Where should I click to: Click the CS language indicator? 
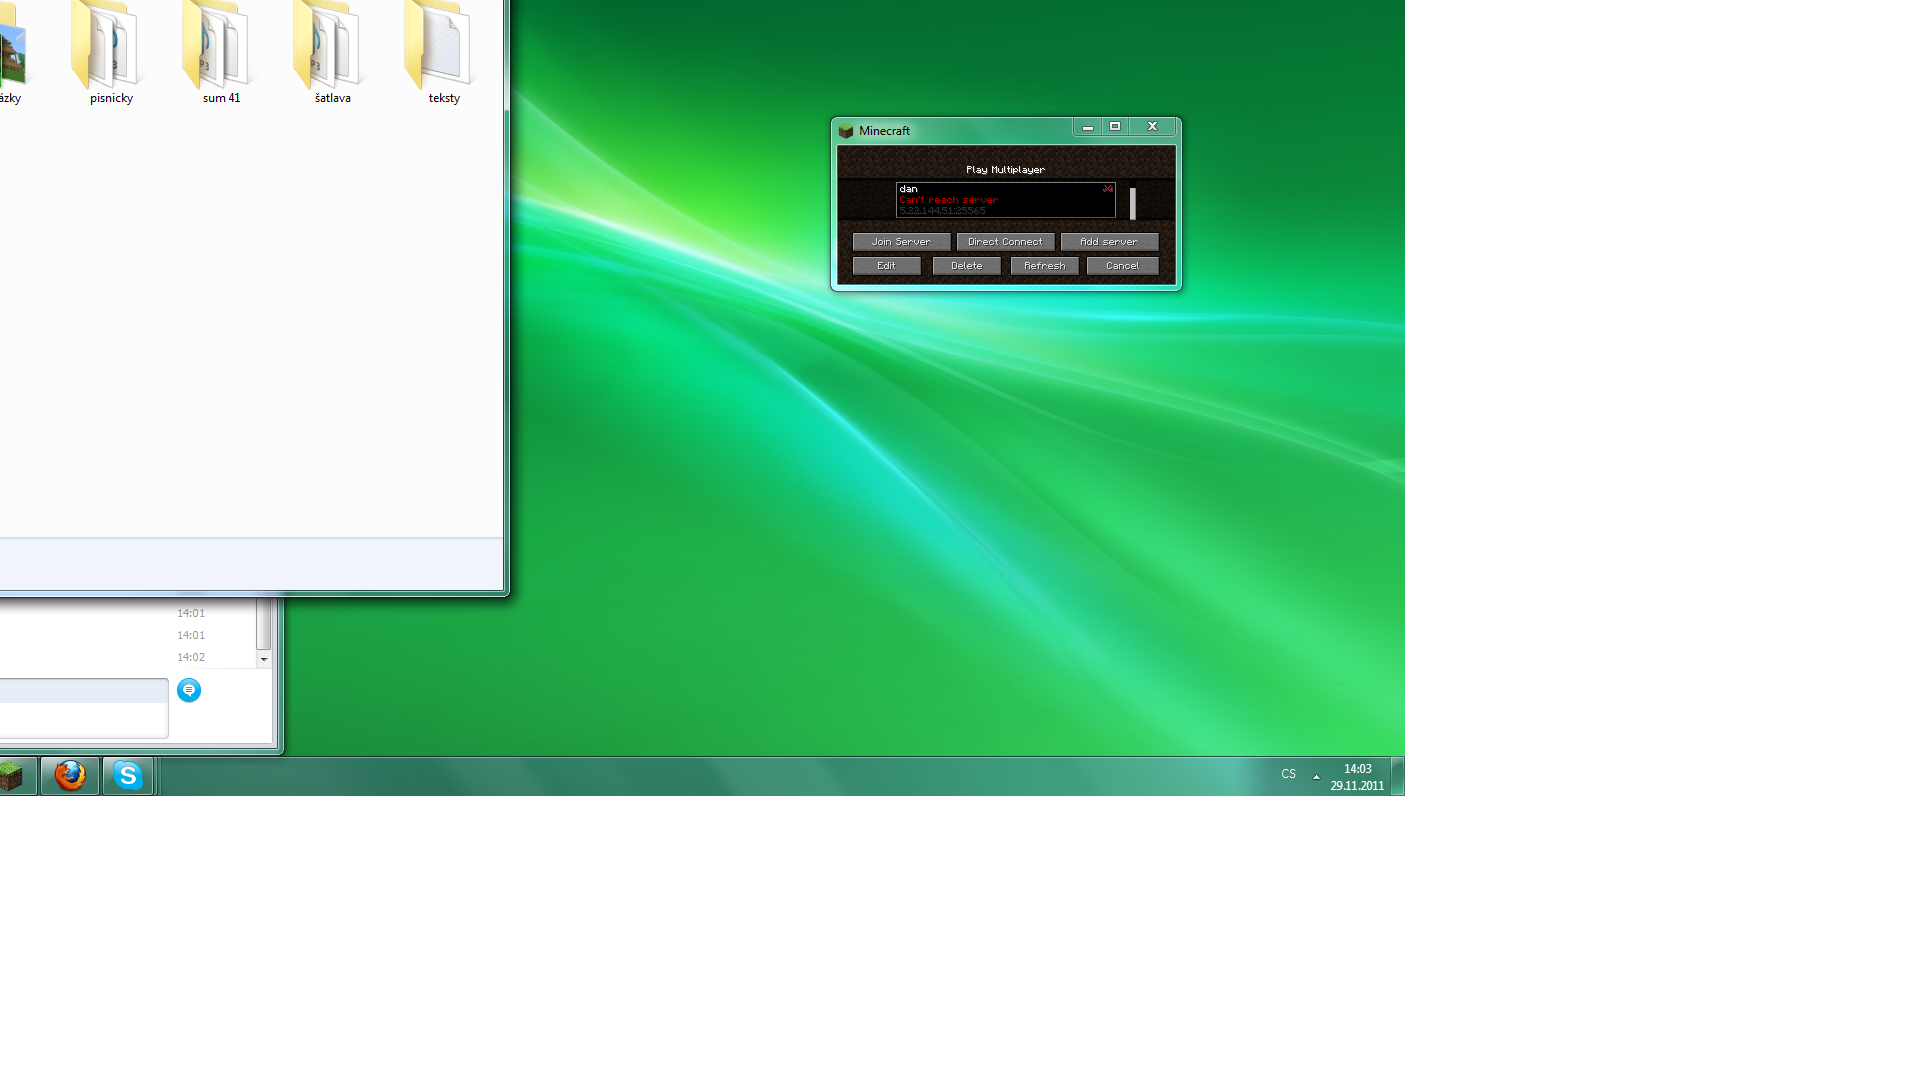pos(1288,774)
